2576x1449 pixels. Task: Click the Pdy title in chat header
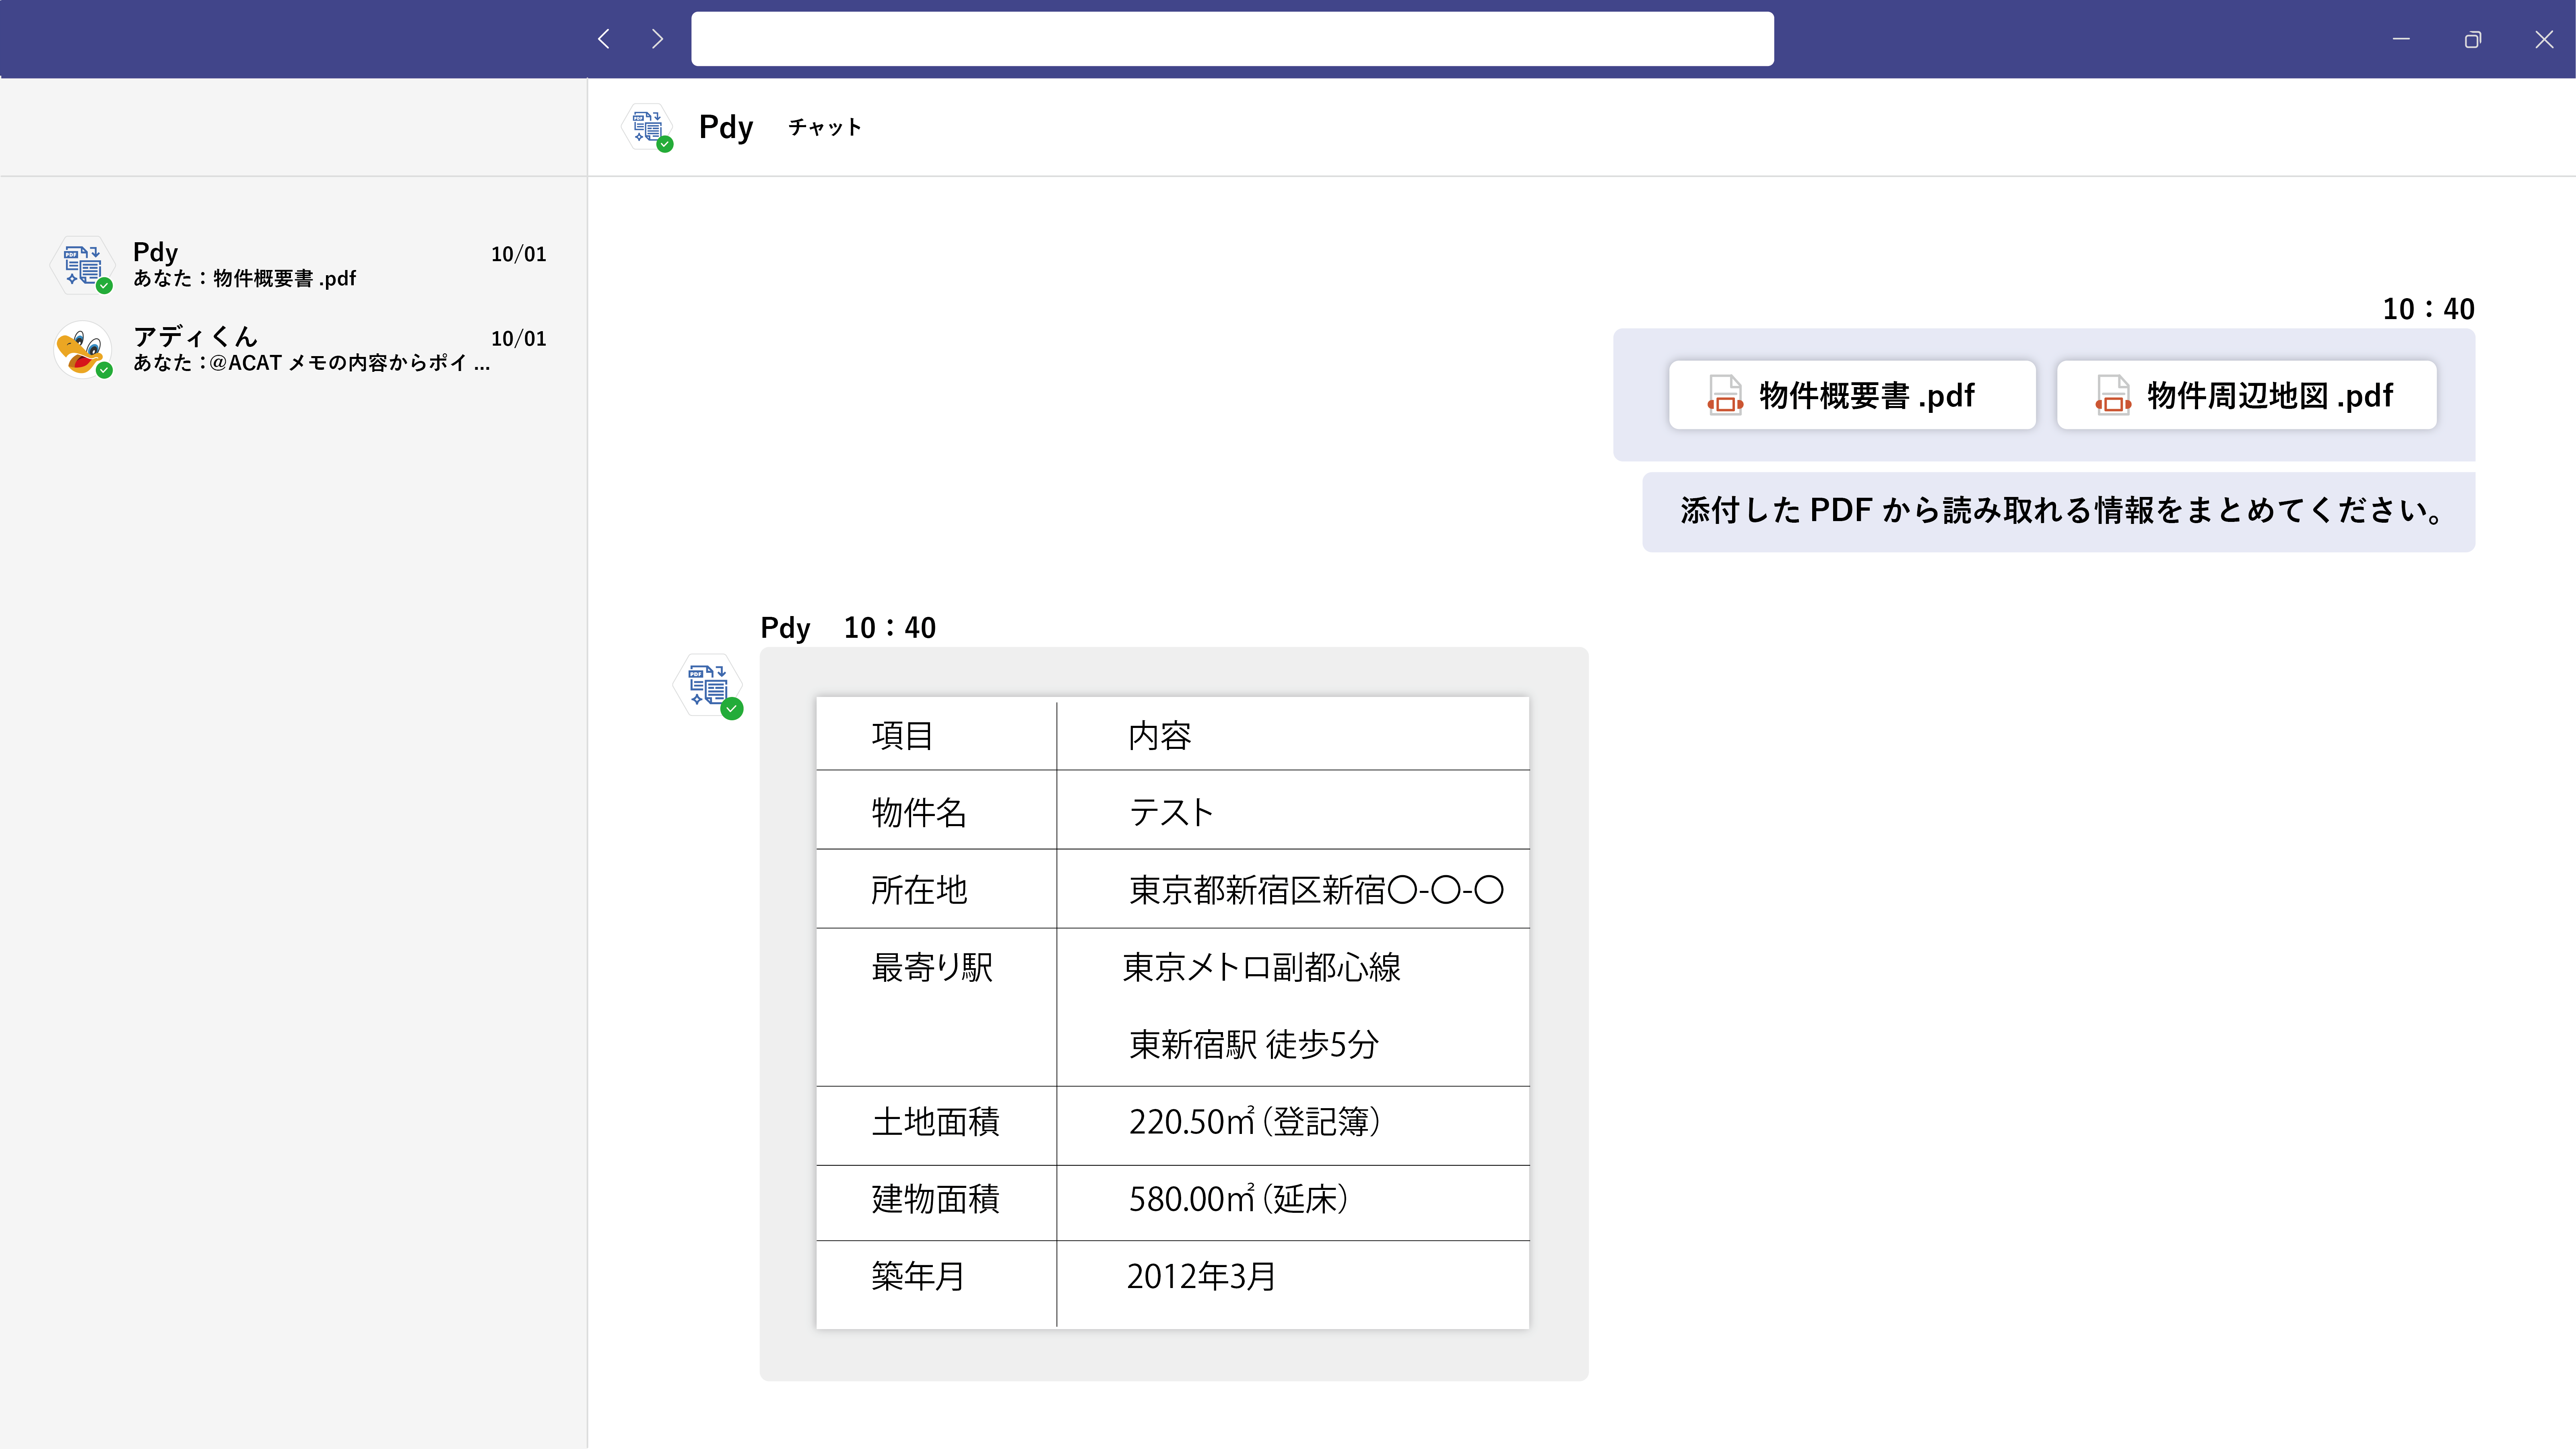(725, 128)
